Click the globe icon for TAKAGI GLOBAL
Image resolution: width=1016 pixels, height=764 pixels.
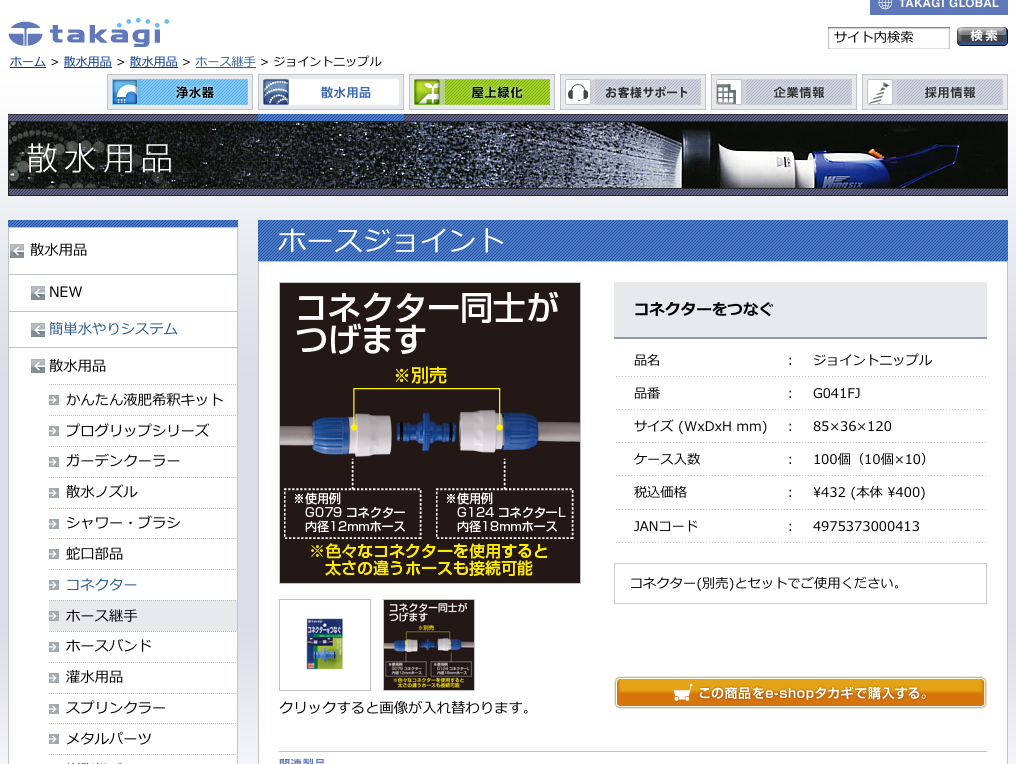tap(885, 5)
